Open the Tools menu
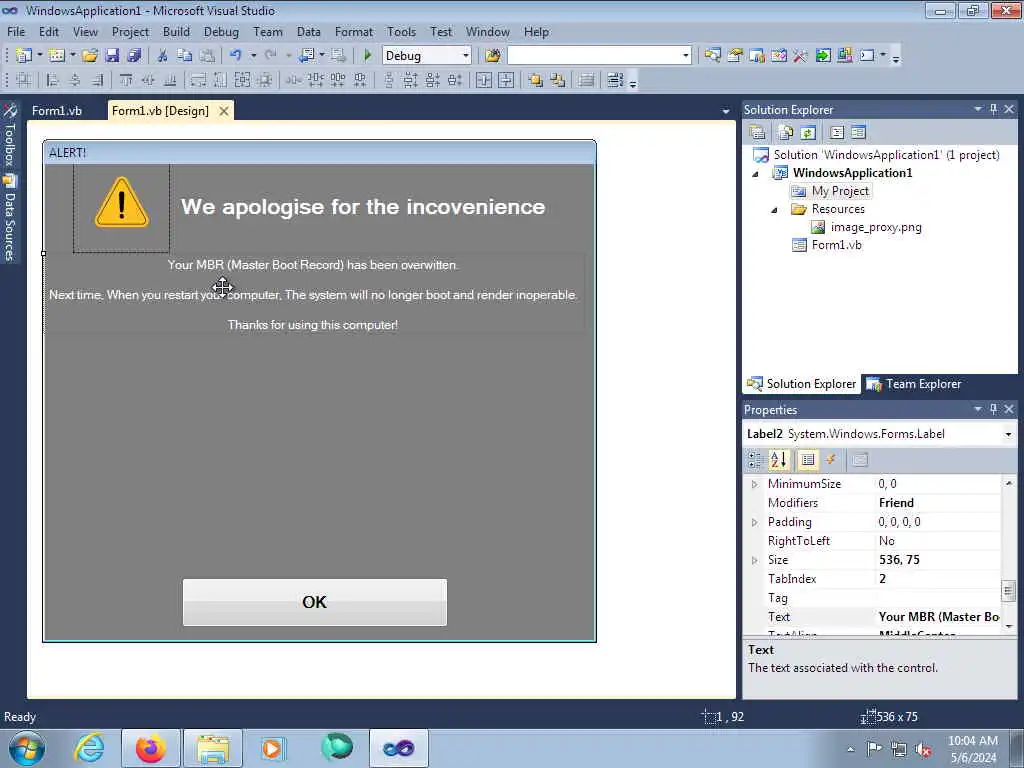This screenshot has height=768, width=1024. click(401, 31)
